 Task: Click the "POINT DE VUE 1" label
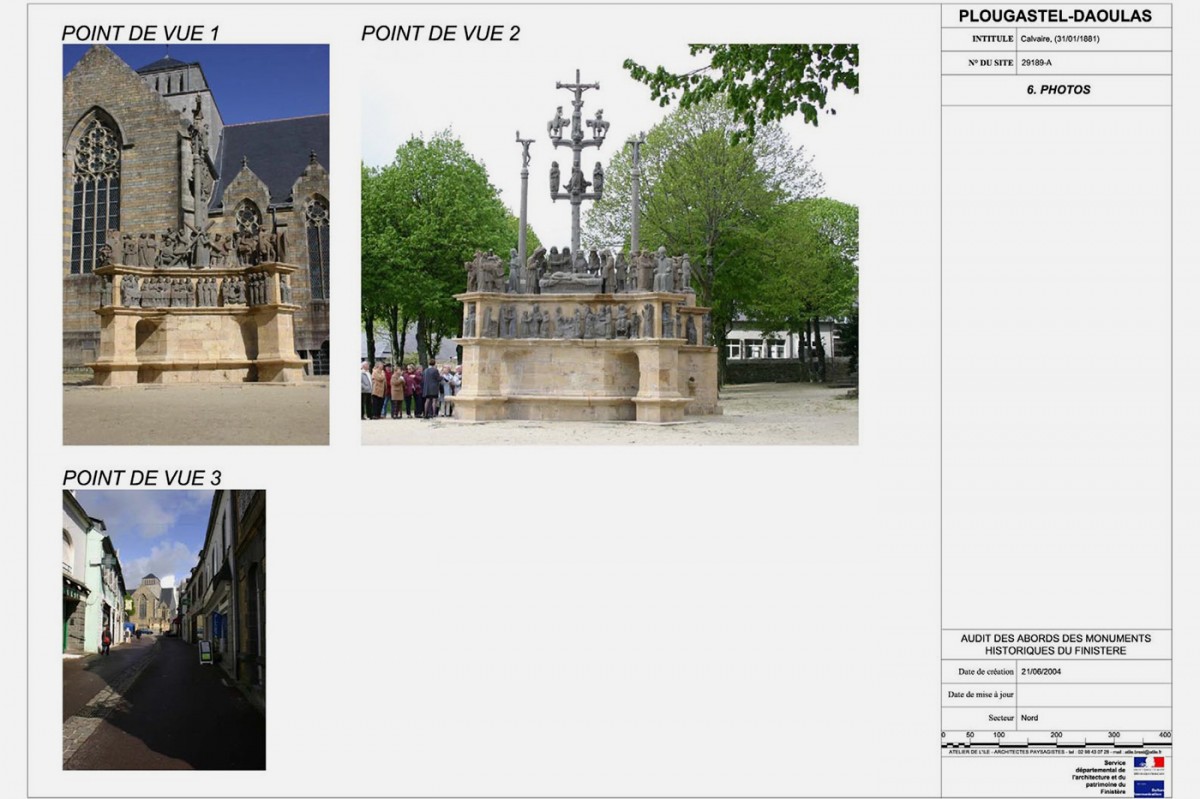(x=140, y=33)
